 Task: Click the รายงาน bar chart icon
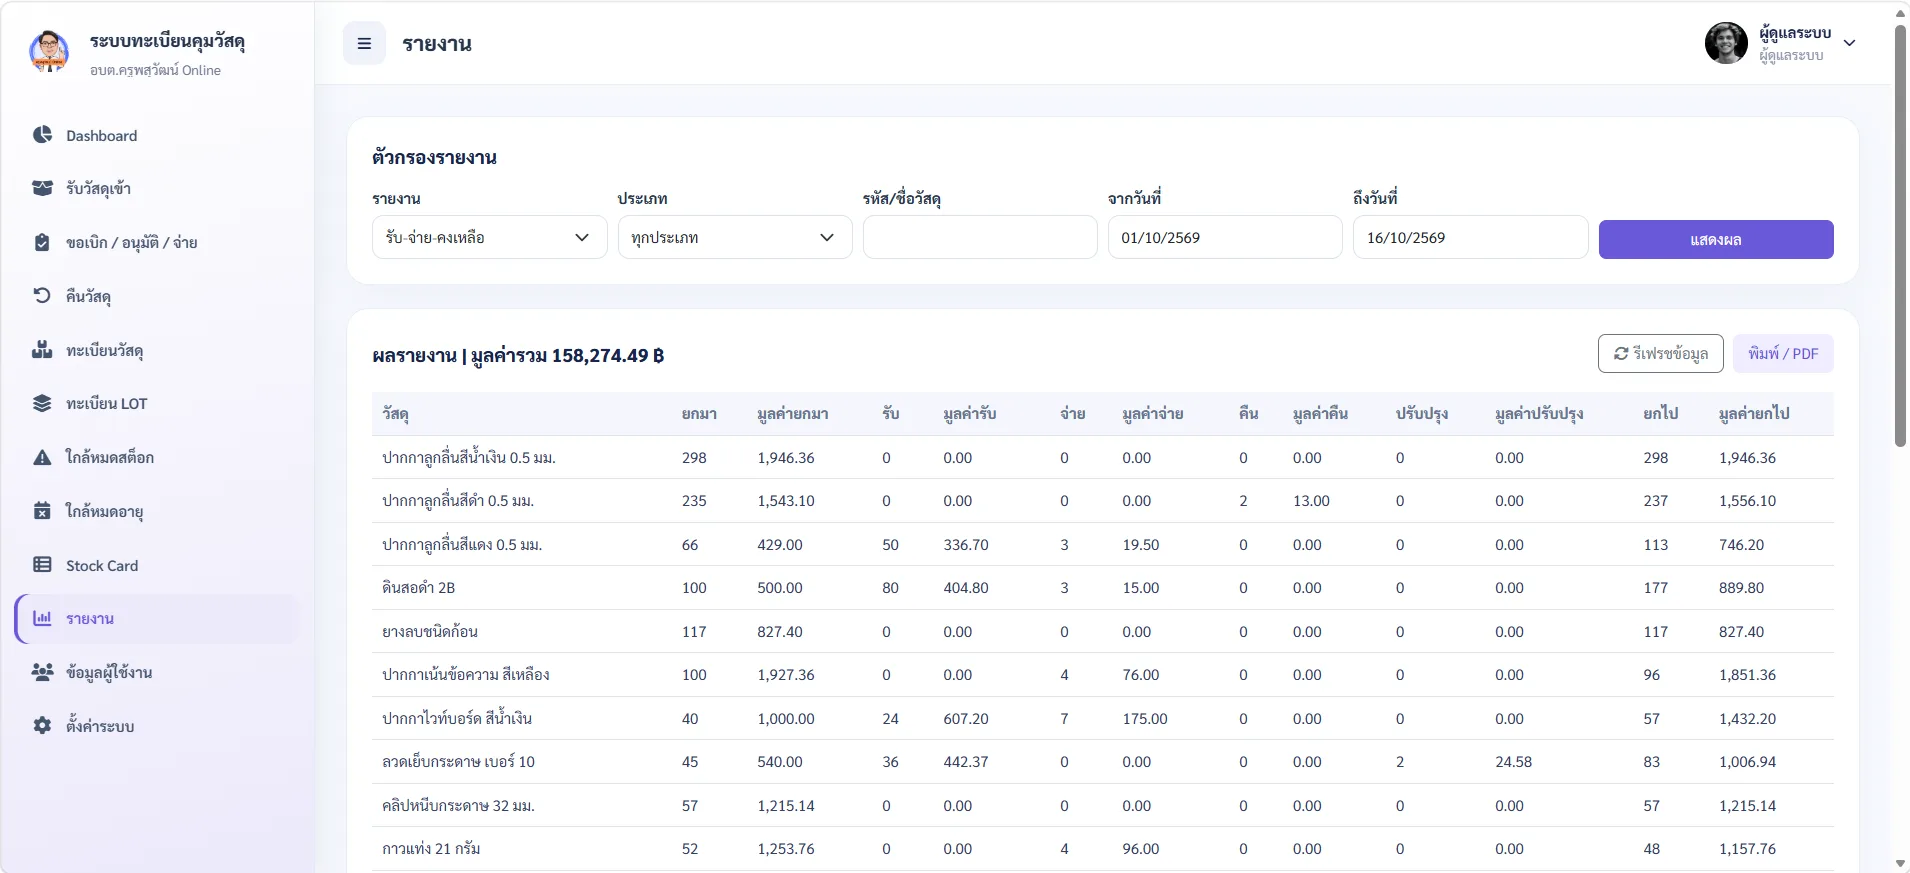[42, 618]
